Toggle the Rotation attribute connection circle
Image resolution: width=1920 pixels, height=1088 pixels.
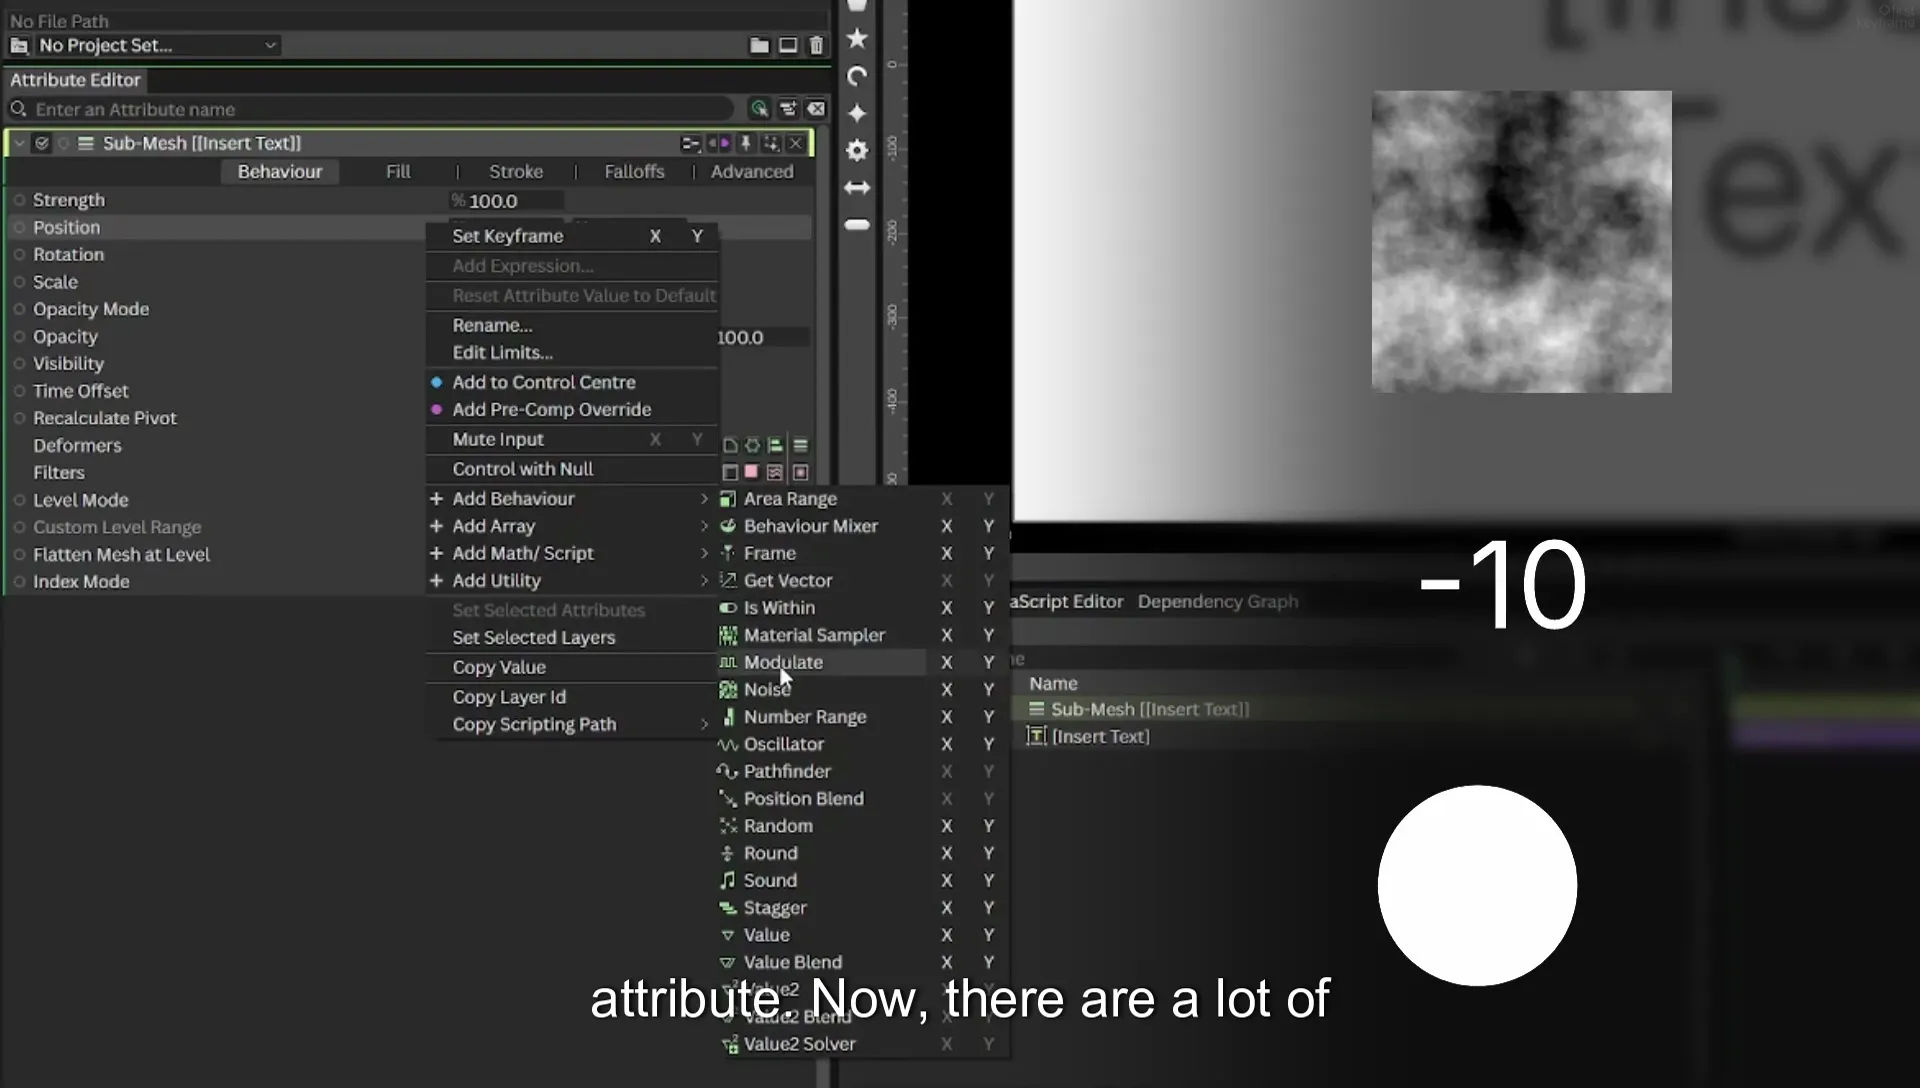click(x=19, y=255)
